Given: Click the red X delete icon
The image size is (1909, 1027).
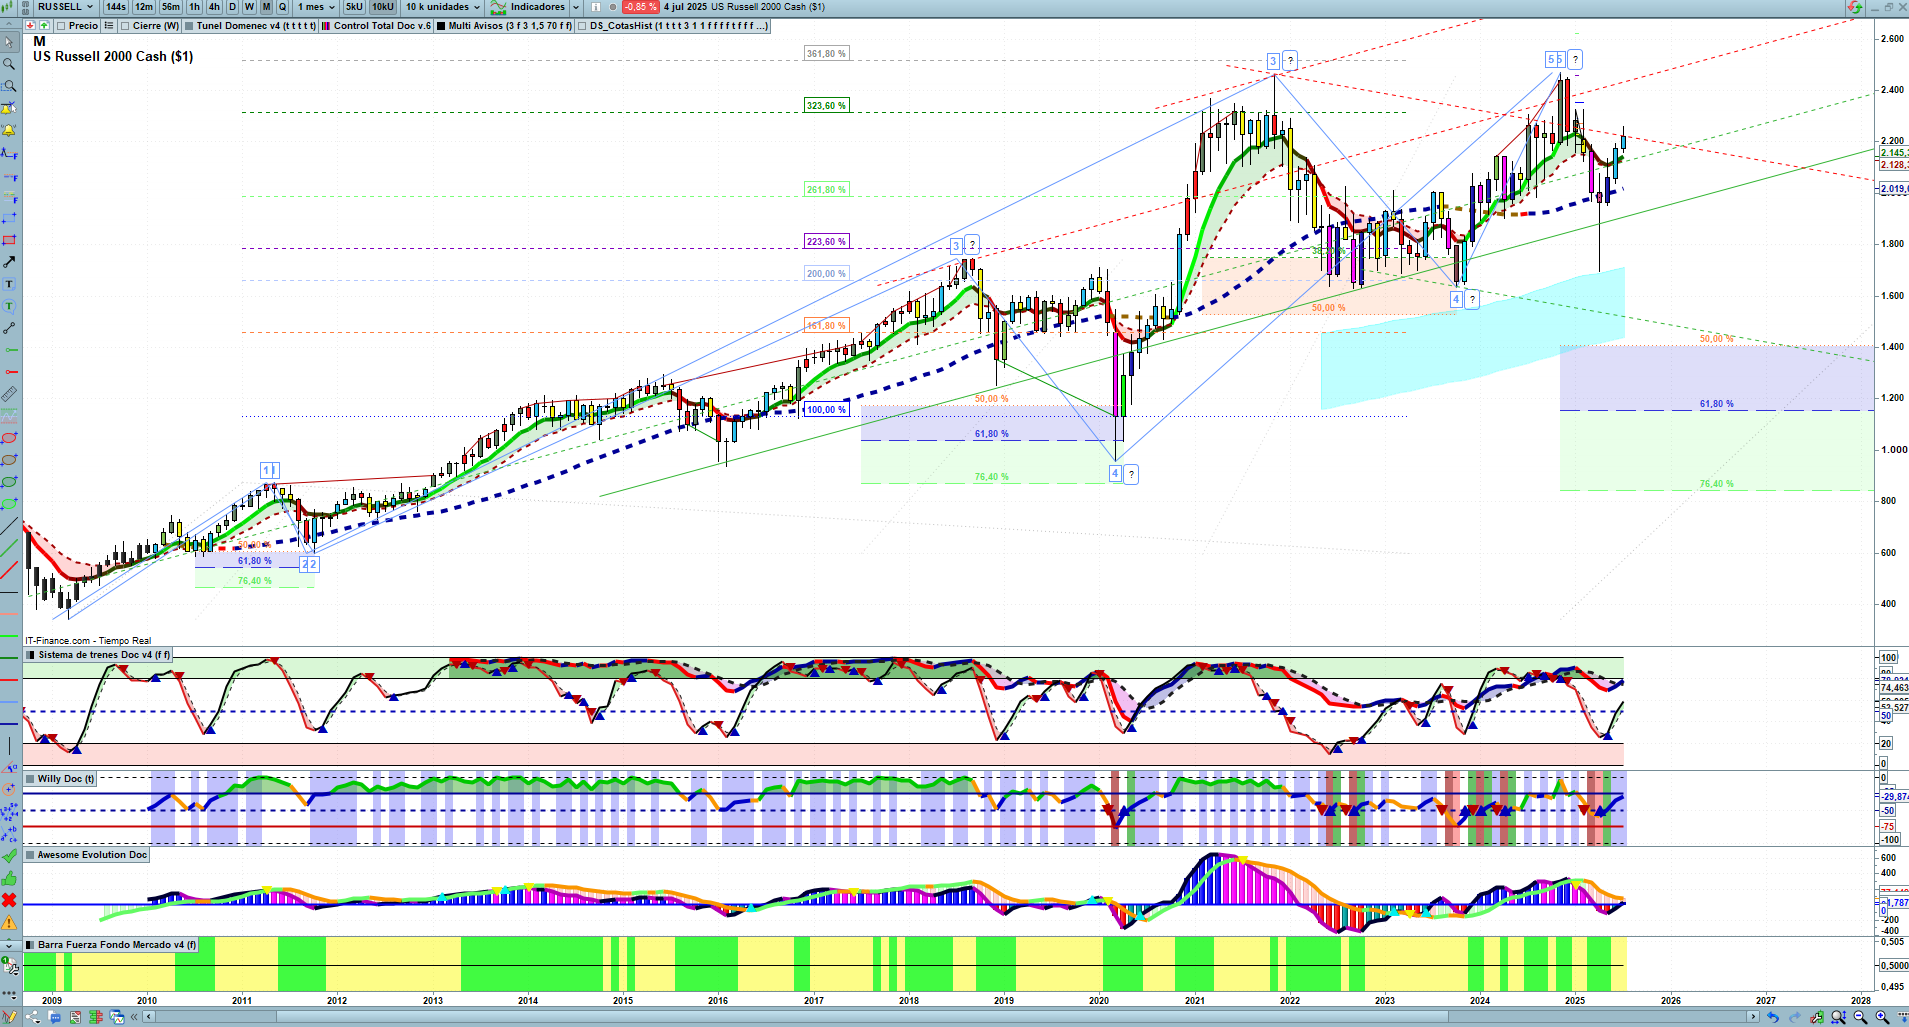Looking at the screenshot, I should pyautogui.click(x=9, y=901).
